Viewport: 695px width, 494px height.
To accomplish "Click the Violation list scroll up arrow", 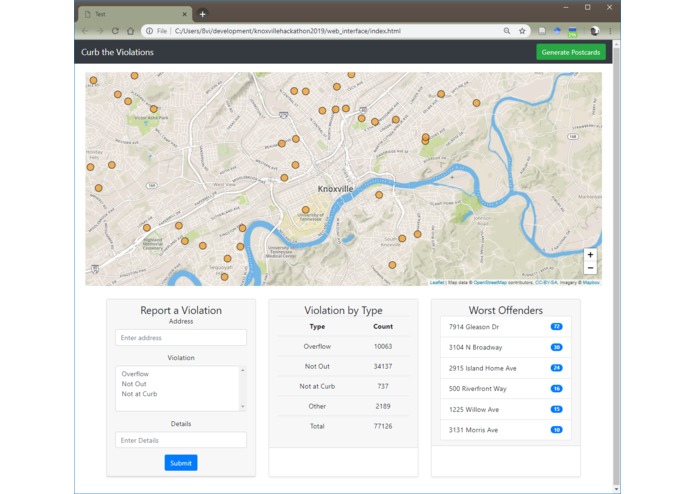I will [x=242, y=370].
